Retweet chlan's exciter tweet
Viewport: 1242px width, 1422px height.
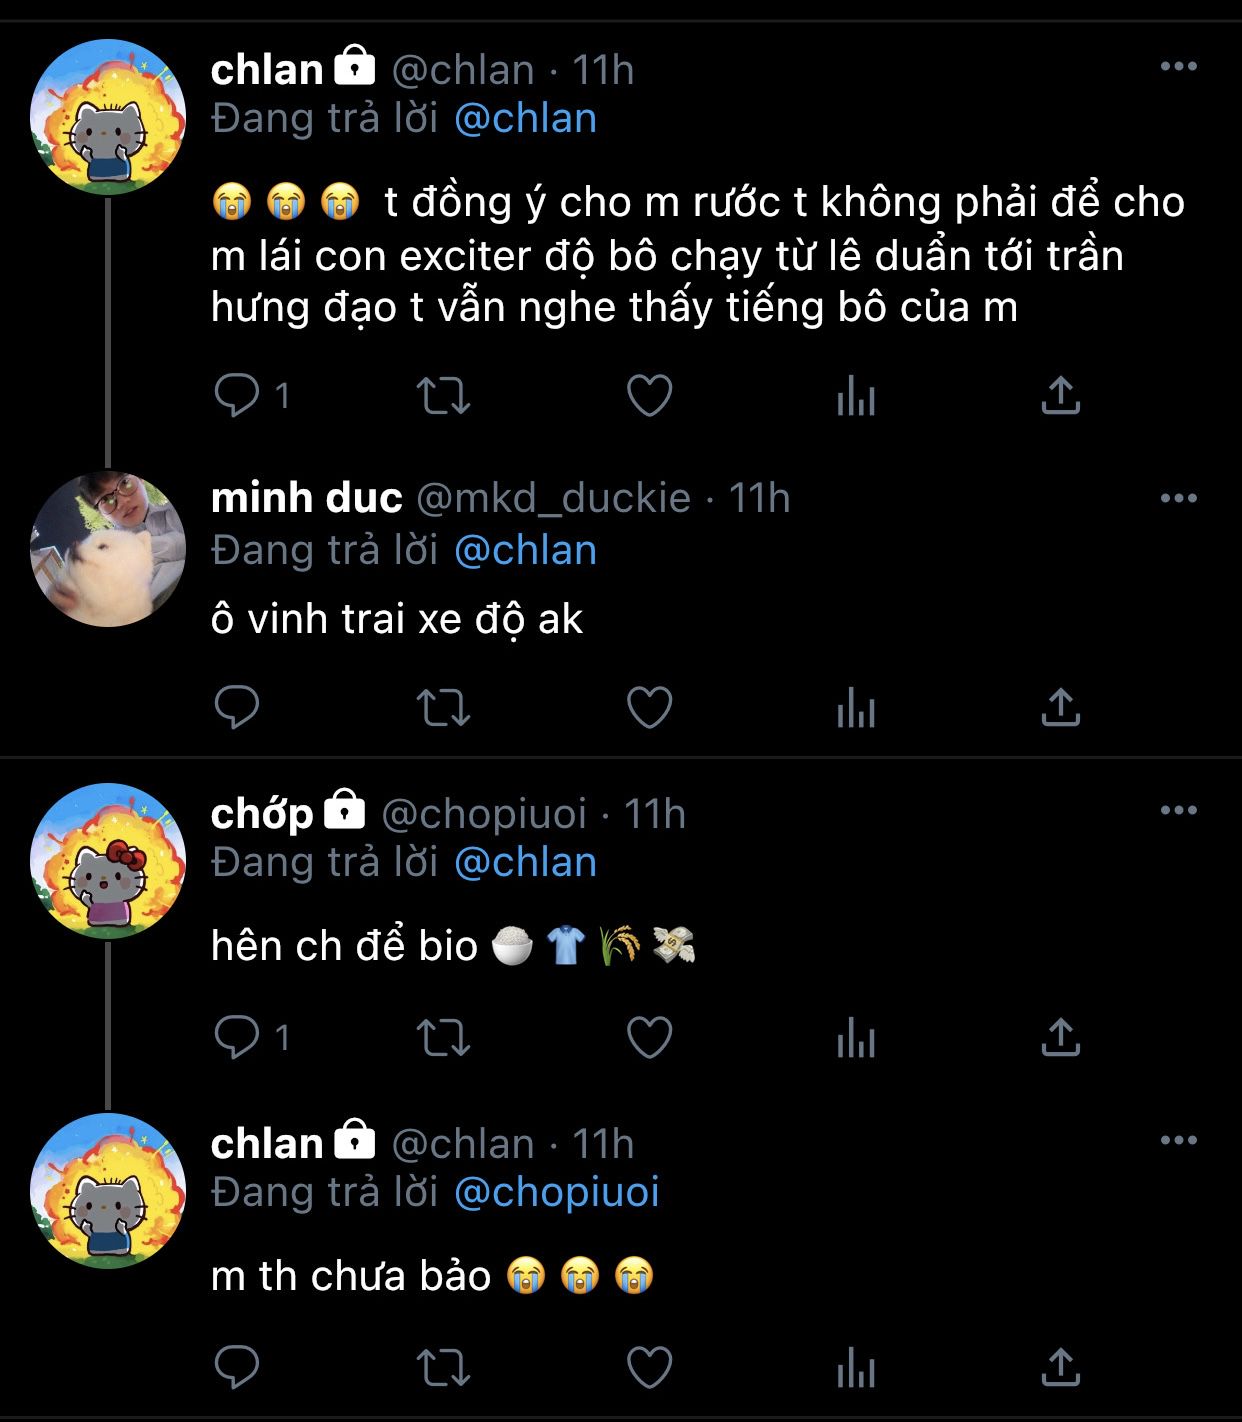click(x=443, y=396)
